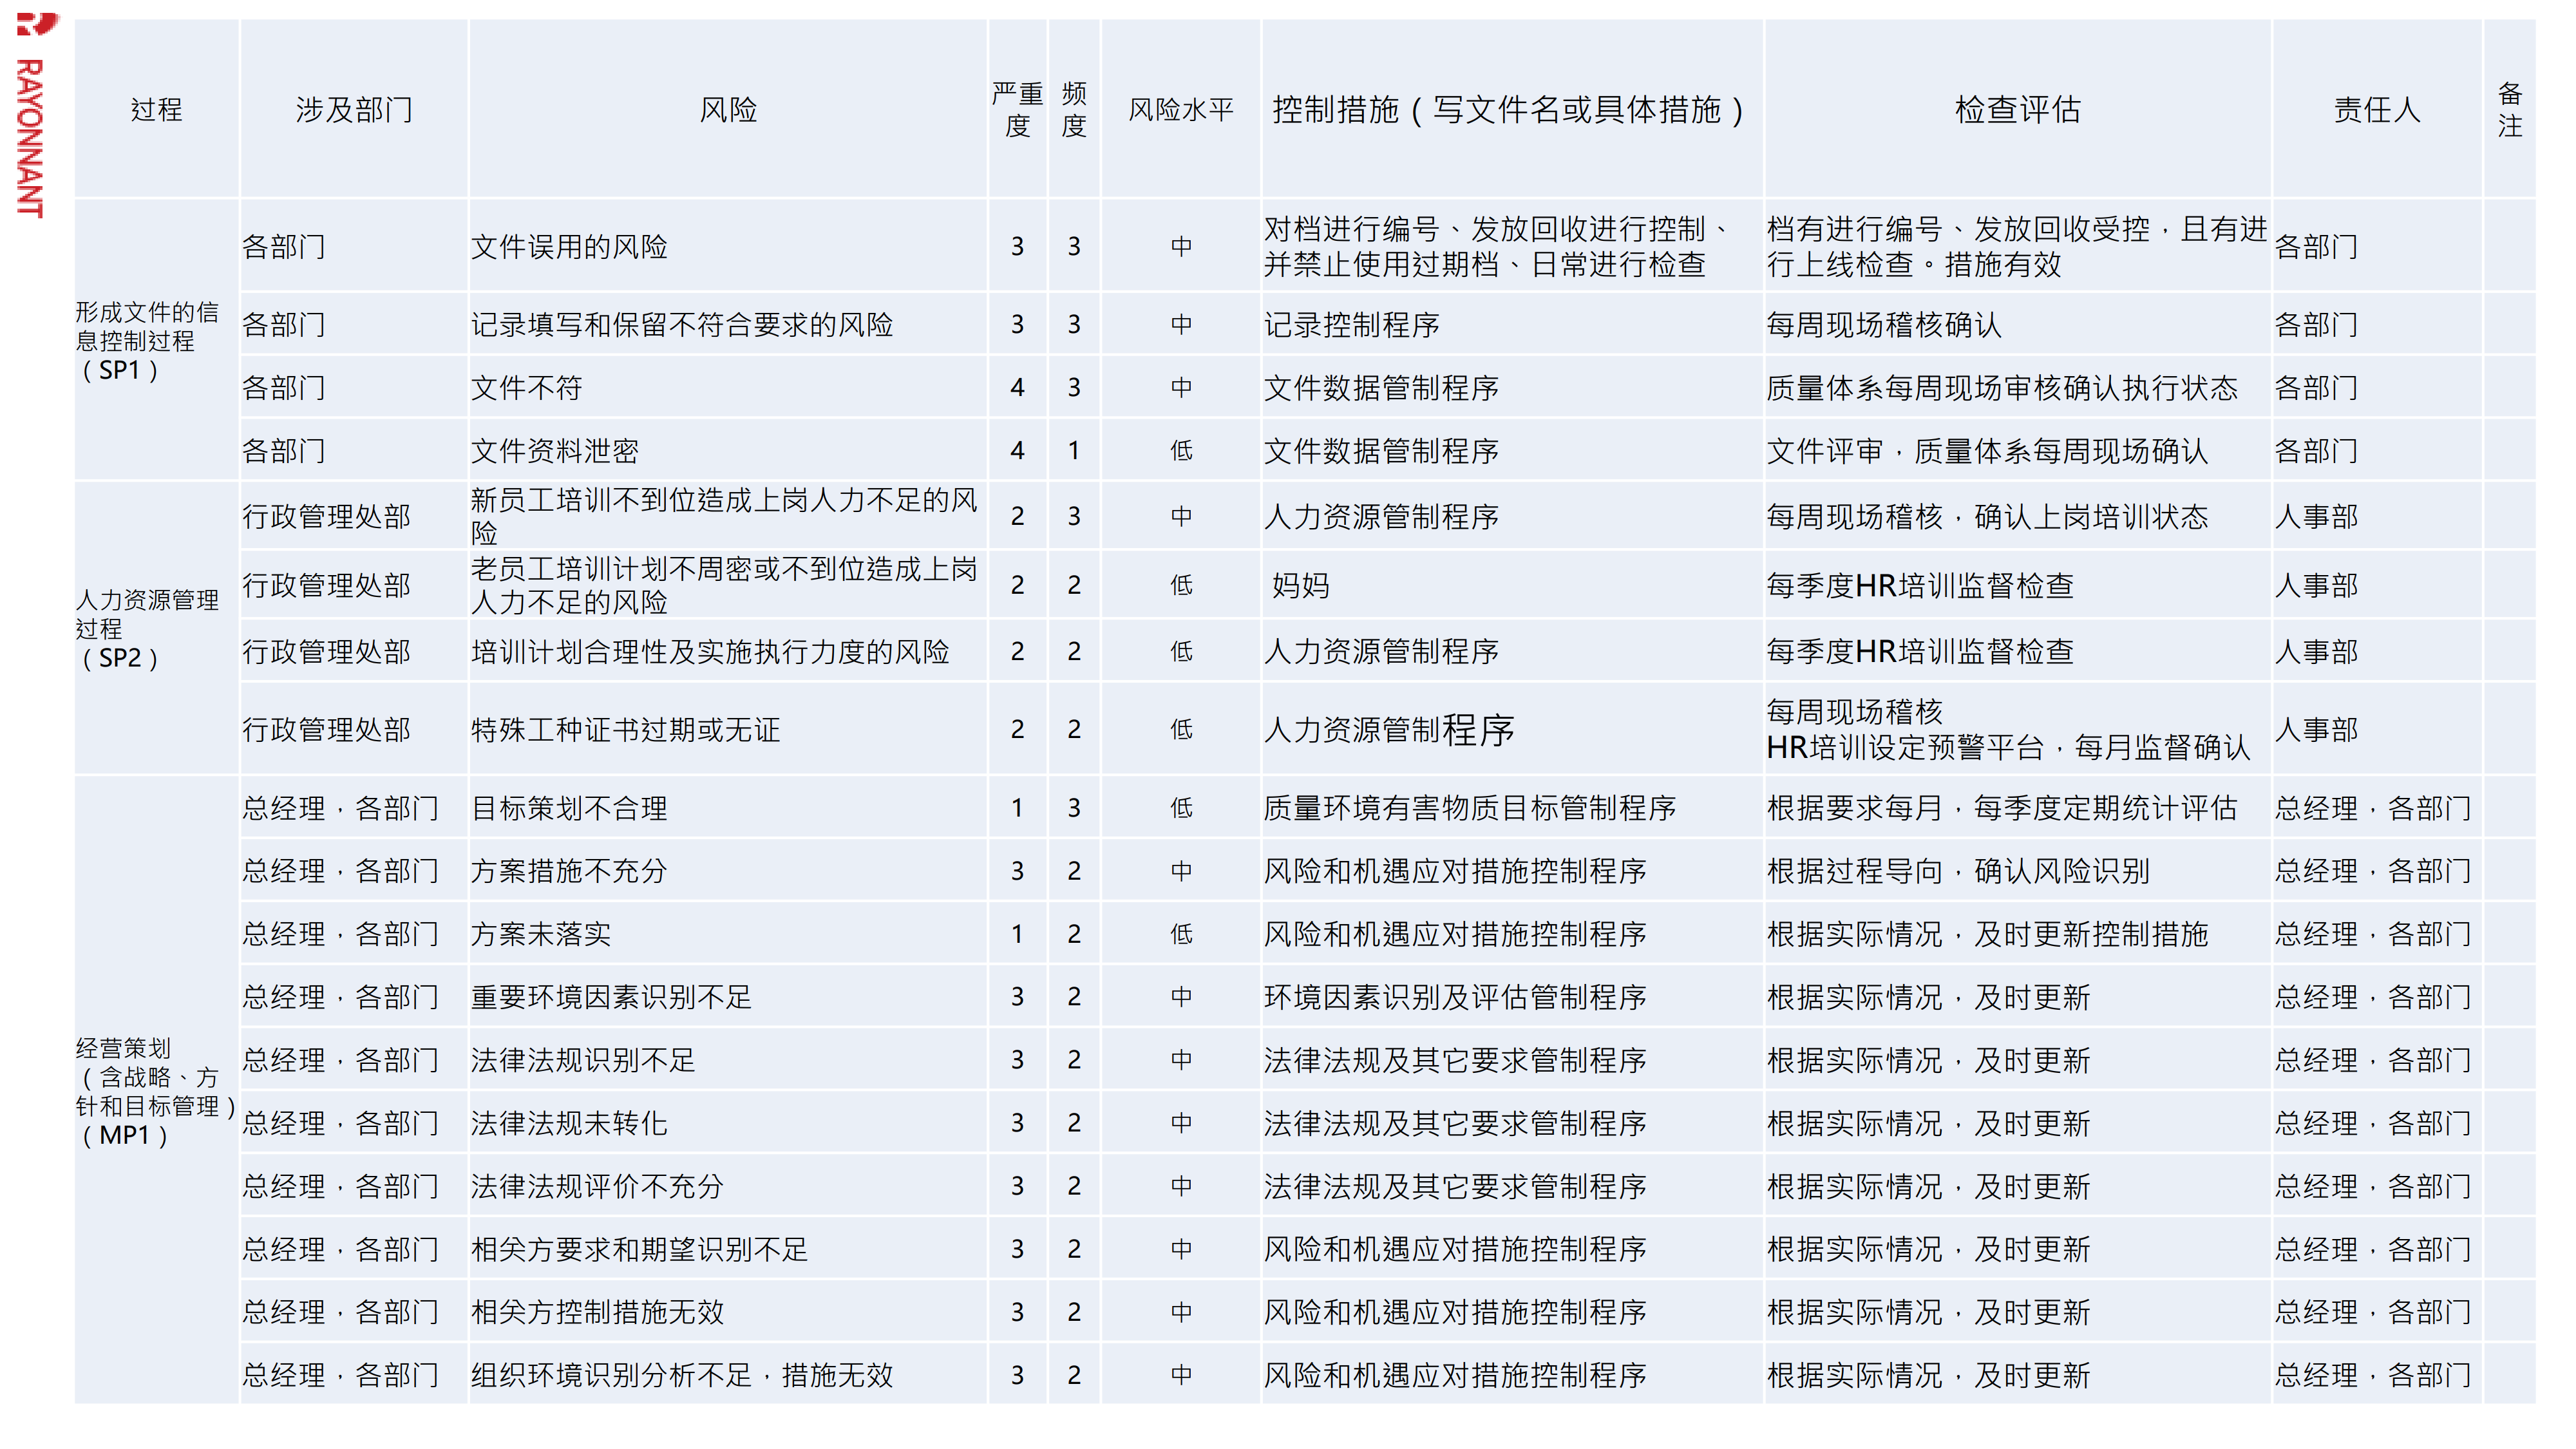2576x1449 pixels.
Task: Click the 每周现场稽核确认 cell
Action: pos(2018,324)
